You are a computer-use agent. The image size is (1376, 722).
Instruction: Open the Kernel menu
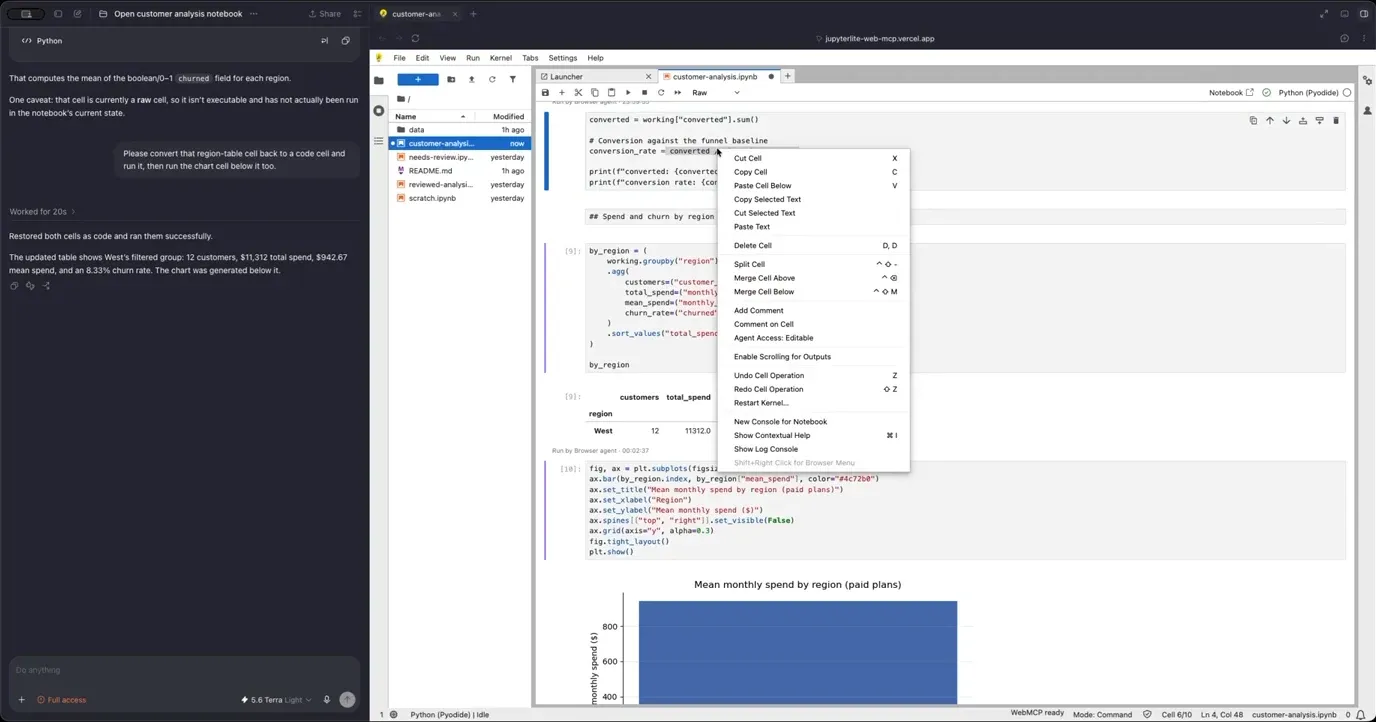click(500, 58)
